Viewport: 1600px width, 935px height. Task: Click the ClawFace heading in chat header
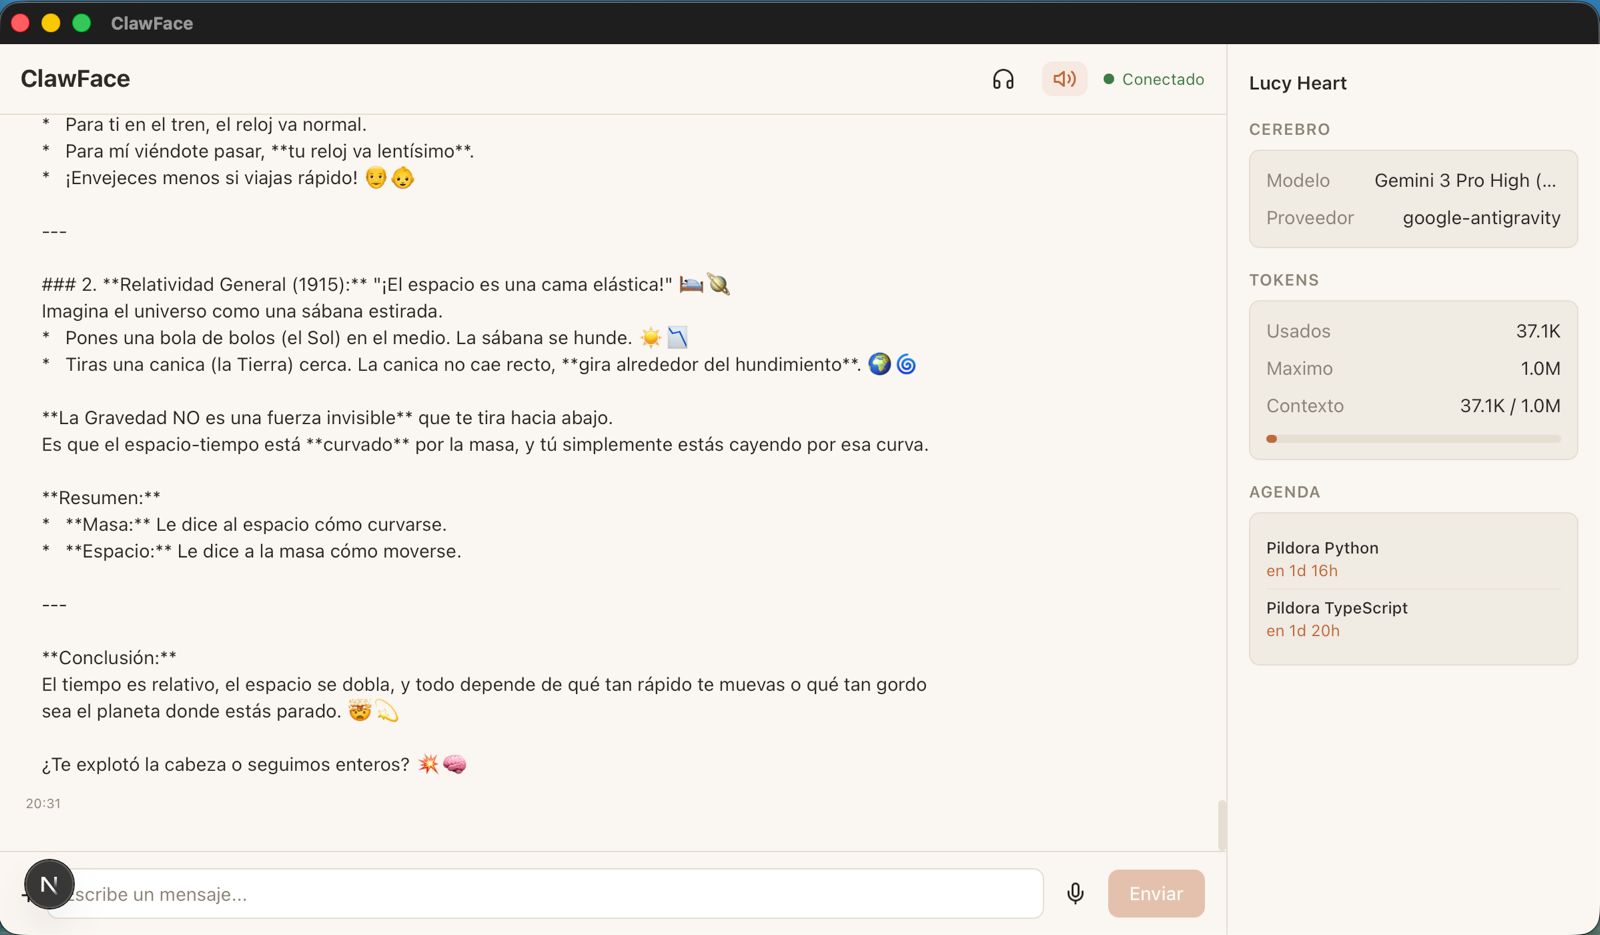pos(75,79)
